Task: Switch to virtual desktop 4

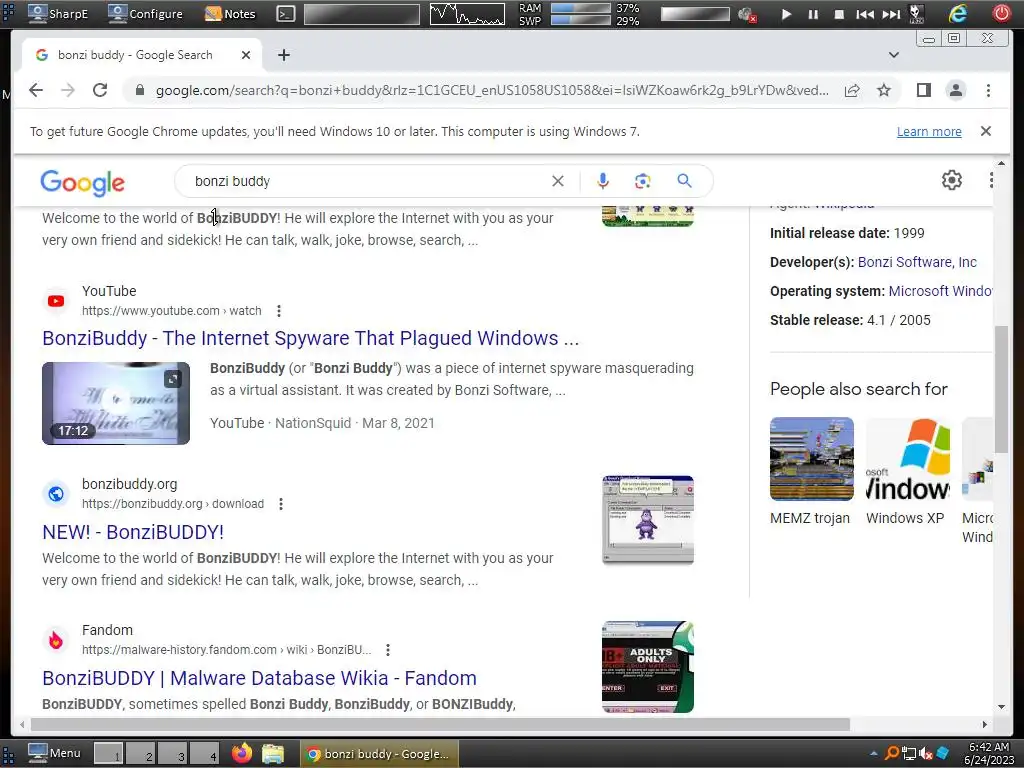Action: point(204,754)
